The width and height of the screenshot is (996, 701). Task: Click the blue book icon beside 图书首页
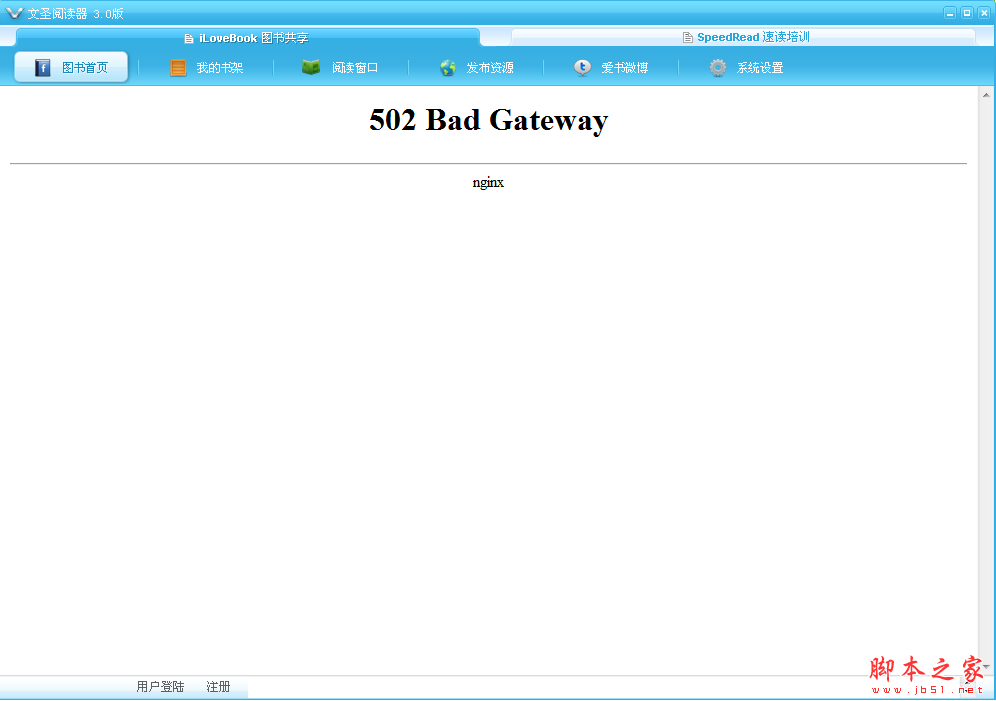(x=43, y=67)
